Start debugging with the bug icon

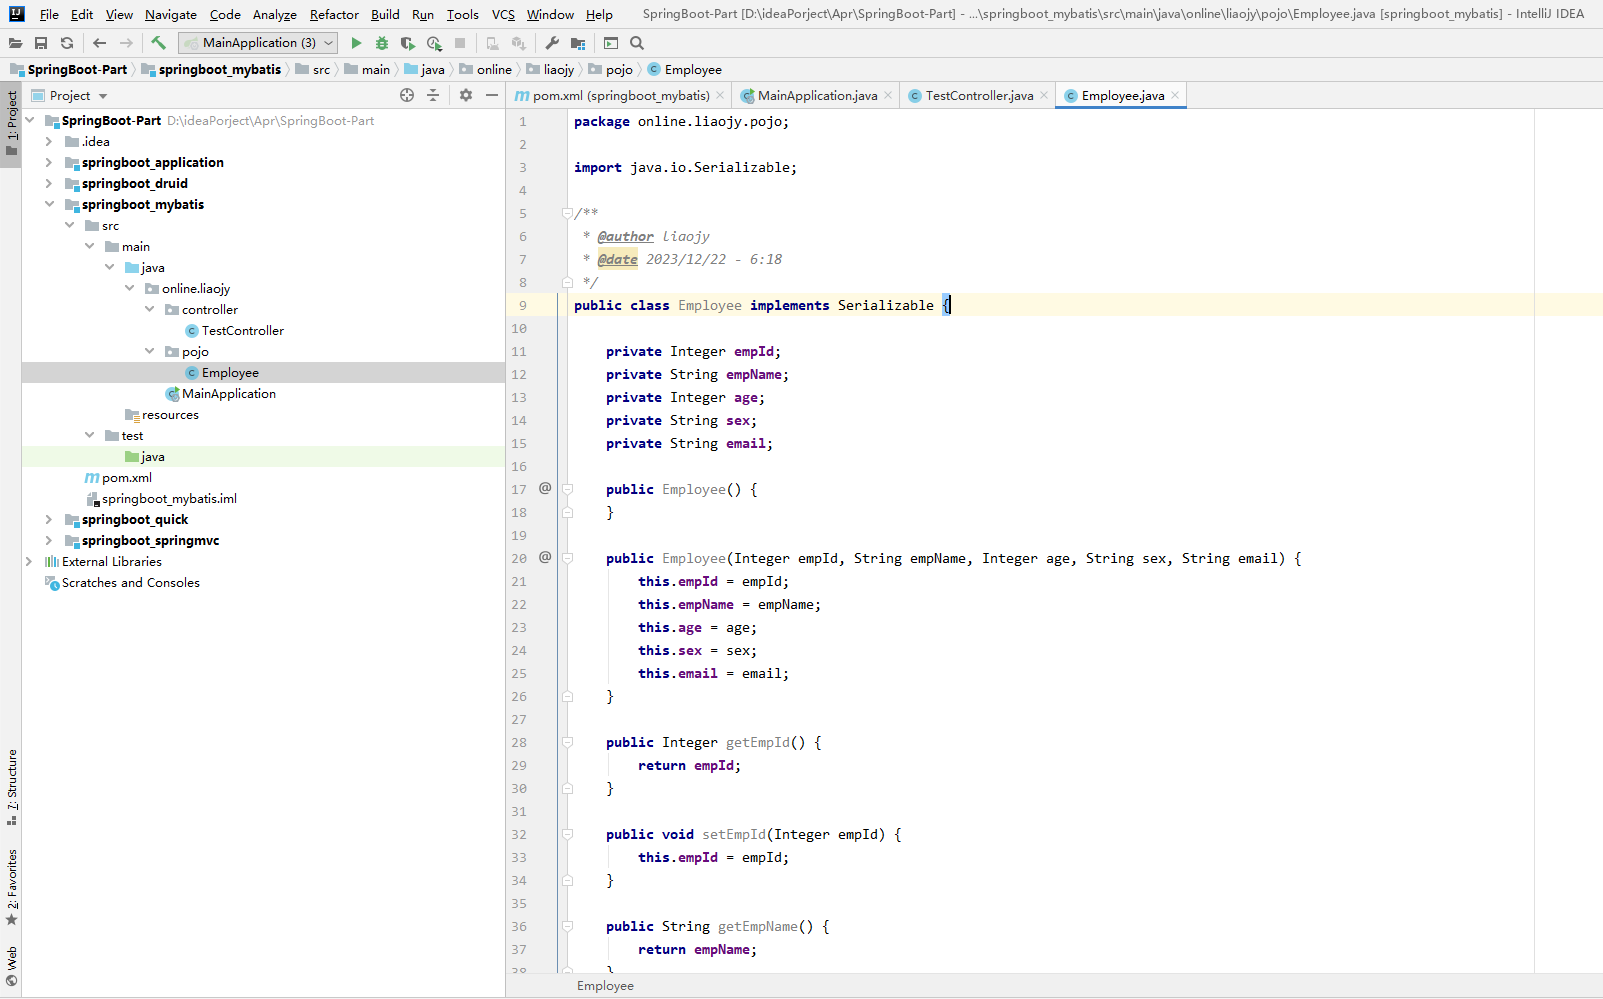(x=382, y=43)
